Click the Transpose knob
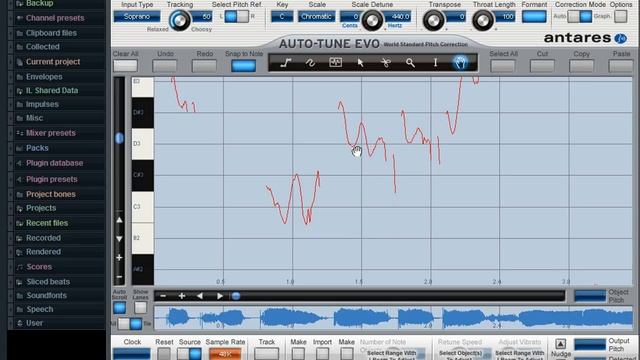 pyautogui.click(x=433, y=20)
